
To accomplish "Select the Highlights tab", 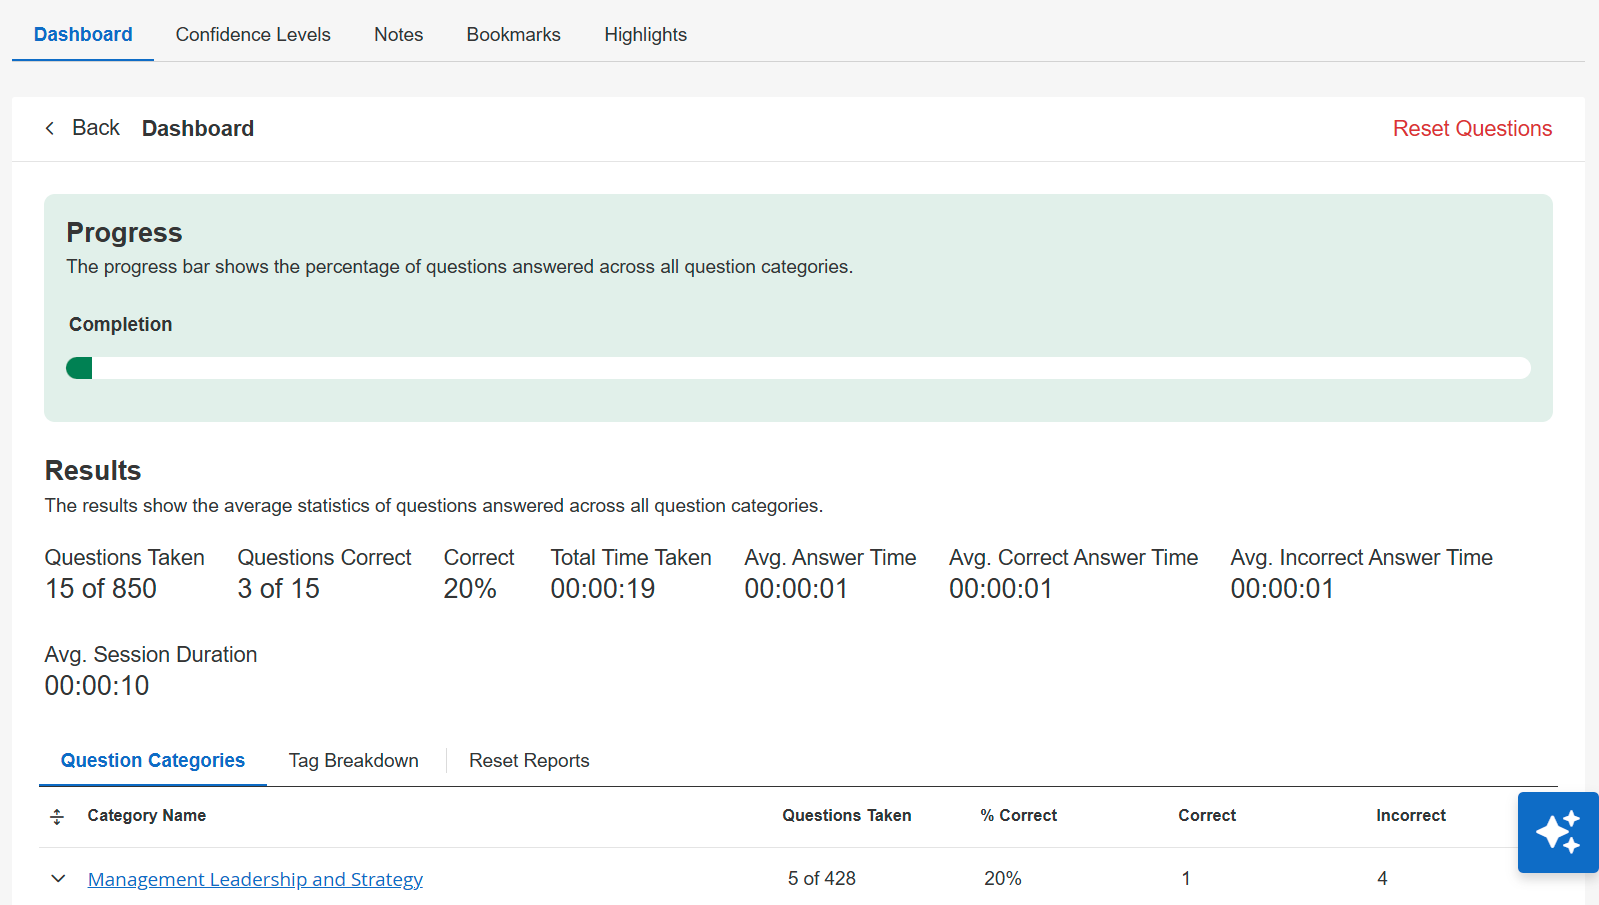I will [x=645, y=35].
